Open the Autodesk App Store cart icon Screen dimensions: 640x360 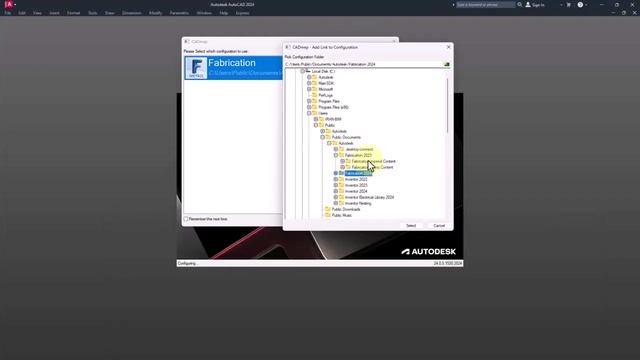569,4
